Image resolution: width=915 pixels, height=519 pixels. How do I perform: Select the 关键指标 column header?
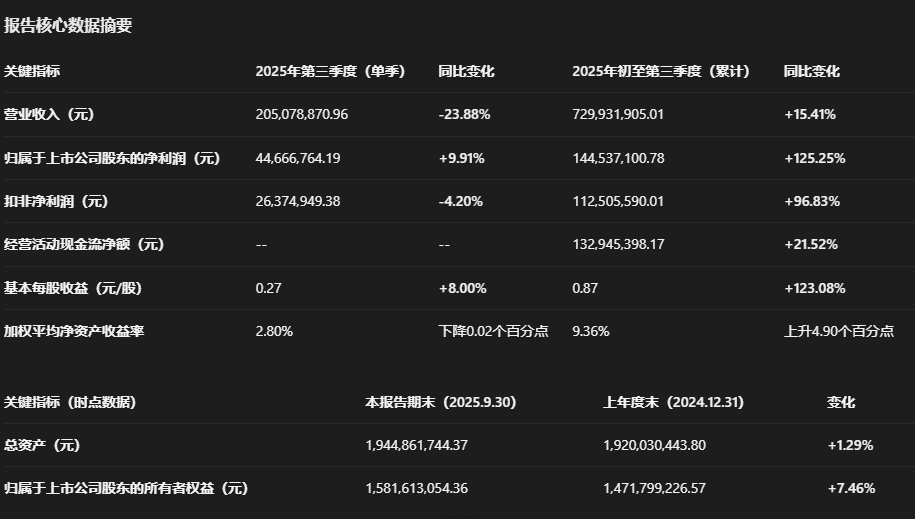click(32, 71)
